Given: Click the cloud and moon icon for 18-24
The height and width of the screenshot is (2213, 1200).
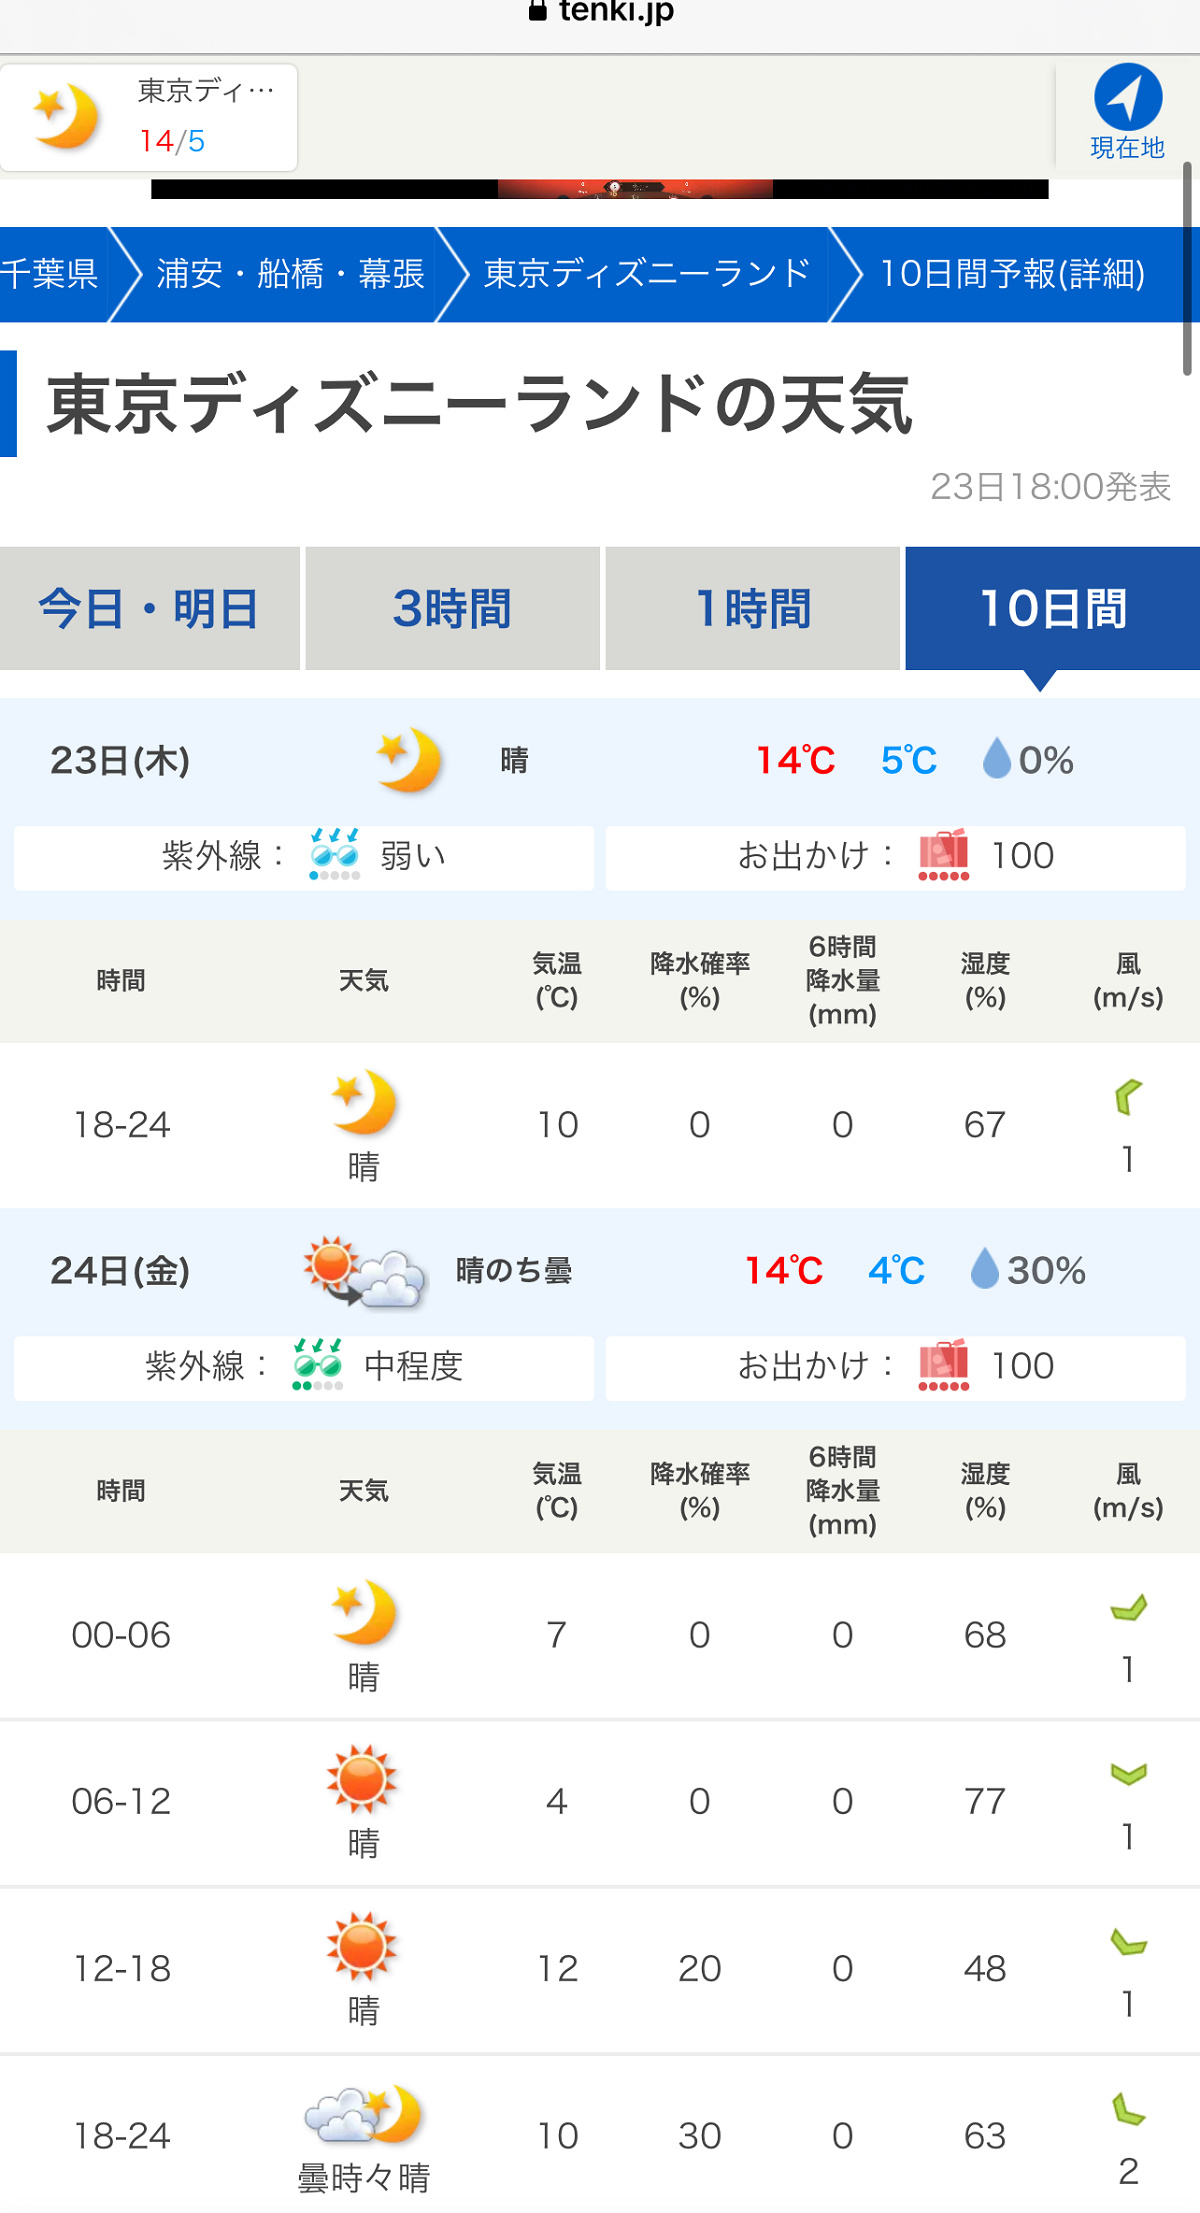Looking at the screenshot, I should pyautogui.click(x=364, y=2114).
